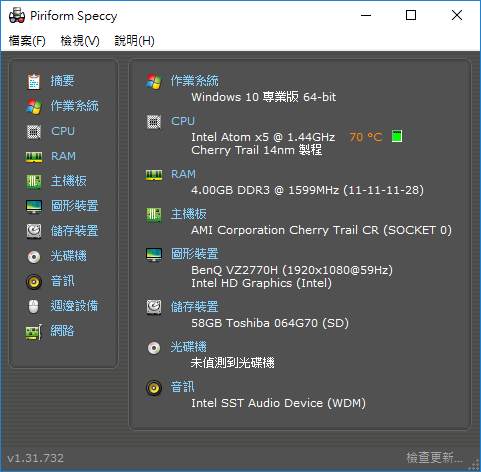
Task: Click the monitor icon in summary pane
Action: click(x=154, y=255)
